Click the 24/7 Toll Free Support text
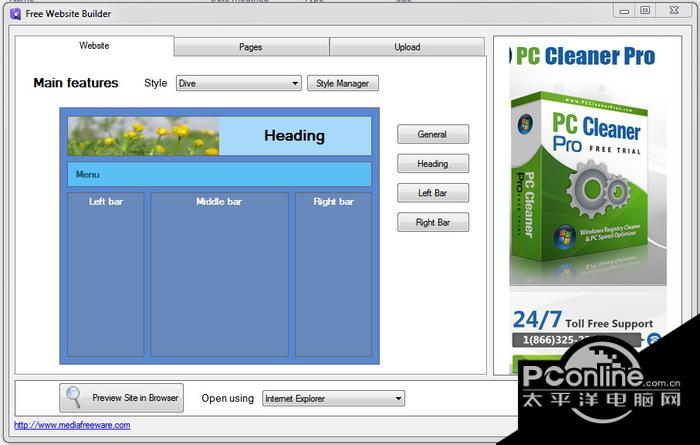 pos(583,320)
